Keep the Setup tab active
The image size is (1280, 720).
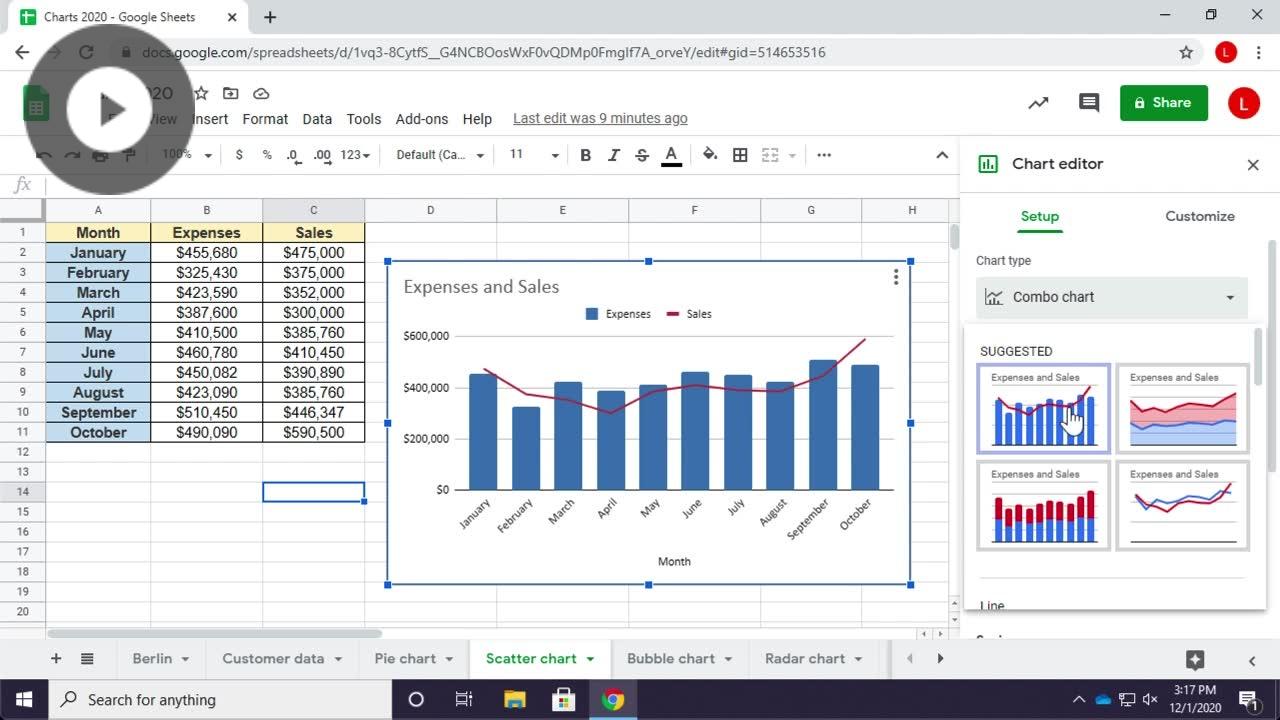coord(1040,216)
